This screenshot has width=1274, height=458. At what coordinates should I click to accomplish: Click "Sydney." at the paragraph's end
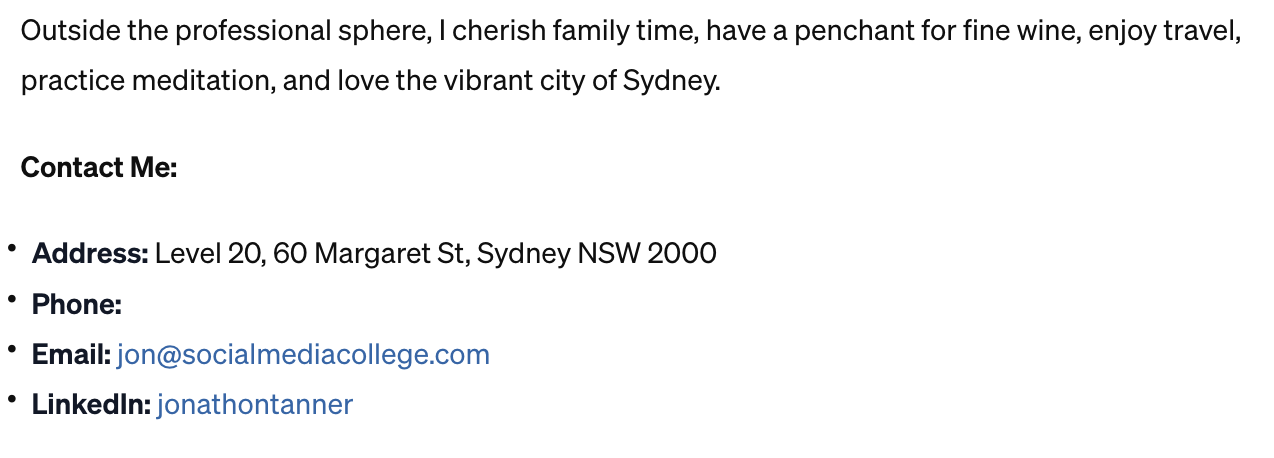pos(671,80)
